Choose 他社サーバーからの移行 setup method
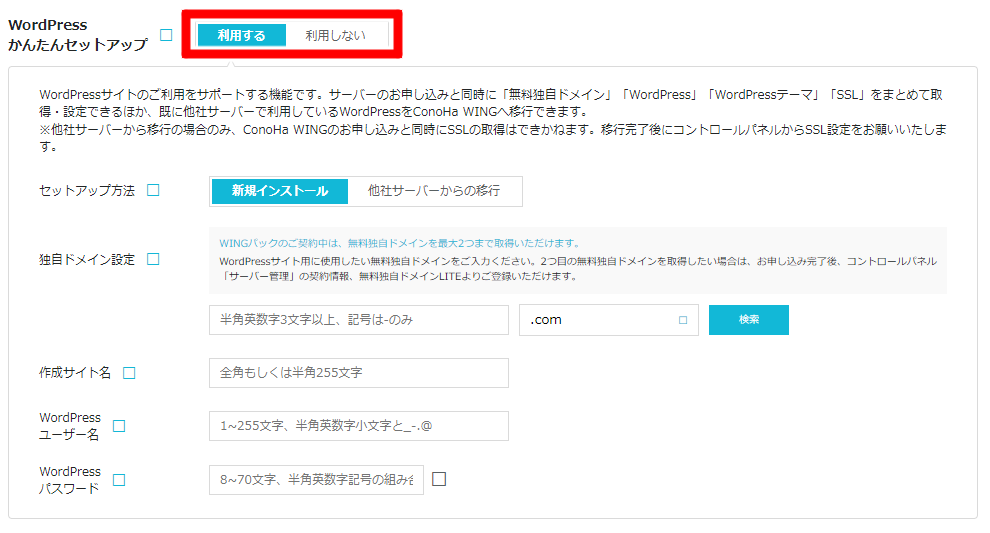990x533 pixels. [x=434, y=191]
